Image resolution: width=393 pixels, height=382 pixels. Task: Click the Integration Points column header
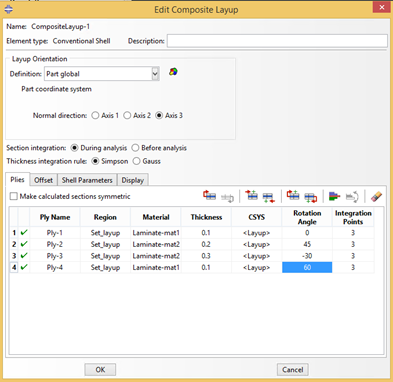point(353,217)
